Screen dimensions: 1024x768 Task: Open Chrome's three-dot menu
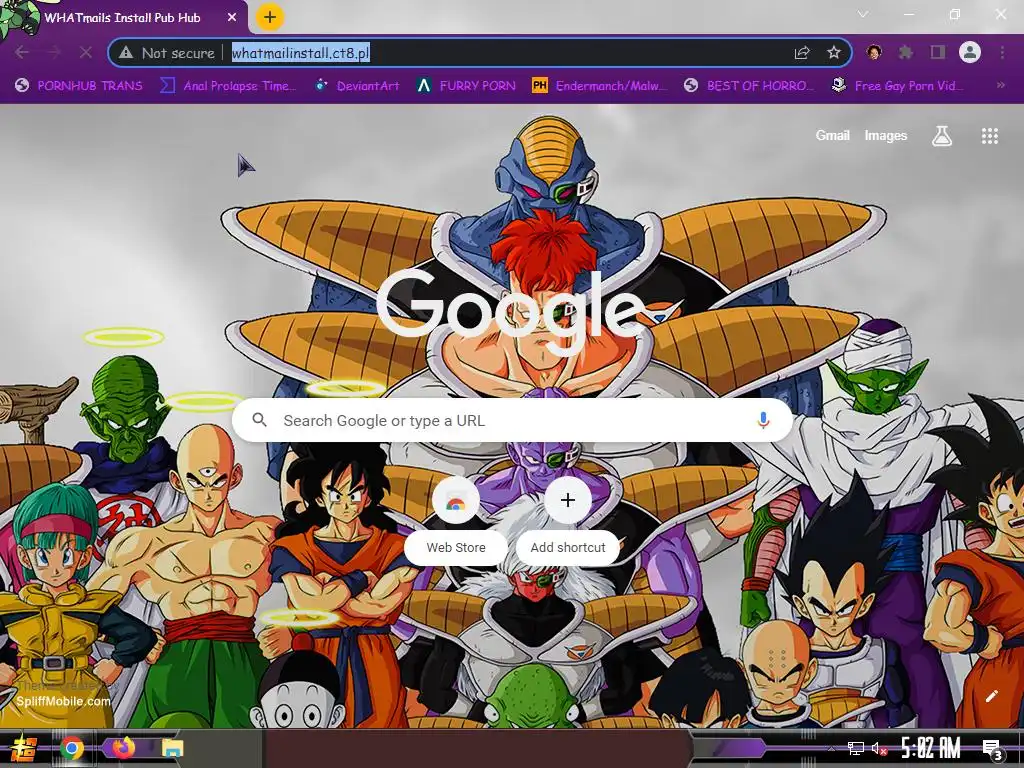(x=1002, y=52)
